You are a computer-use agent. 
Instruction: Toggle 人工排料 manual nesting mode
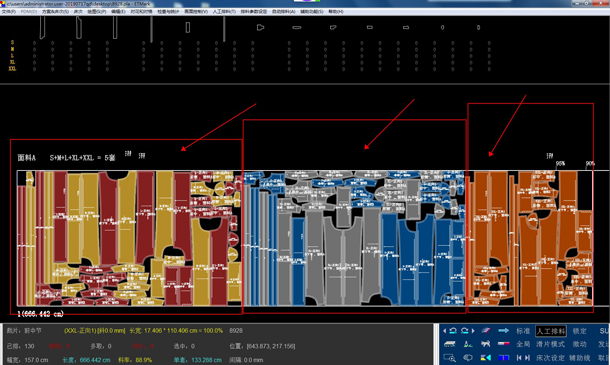click(551, 331)
